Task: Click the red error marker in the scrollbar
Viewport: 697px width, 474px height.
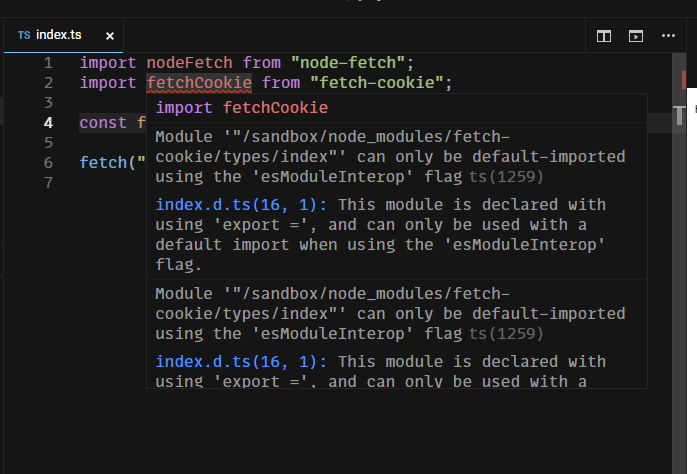Action: point(683,80)
